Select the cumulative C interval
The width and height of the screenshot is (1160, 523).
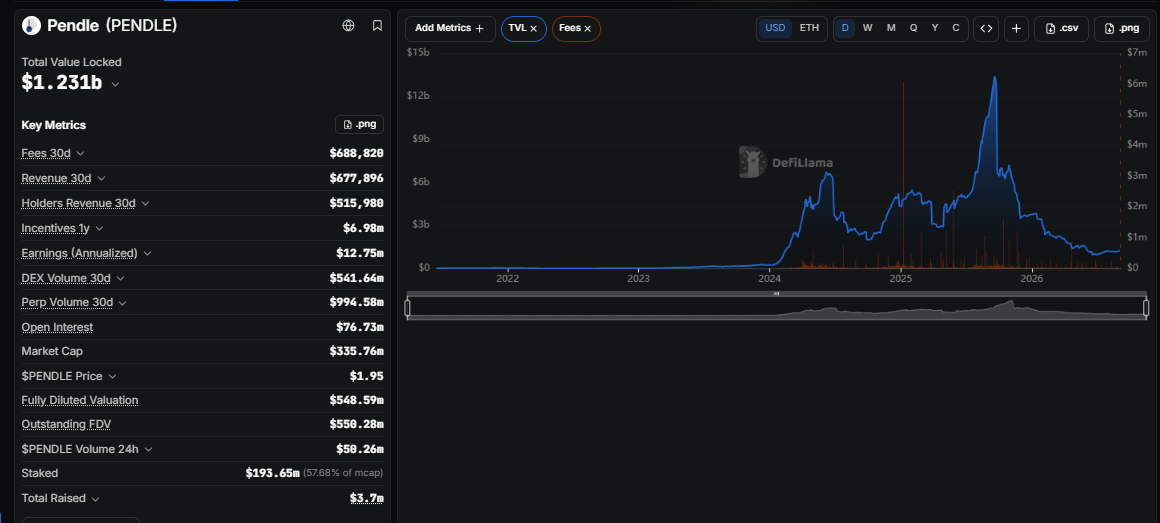(956, 28)
